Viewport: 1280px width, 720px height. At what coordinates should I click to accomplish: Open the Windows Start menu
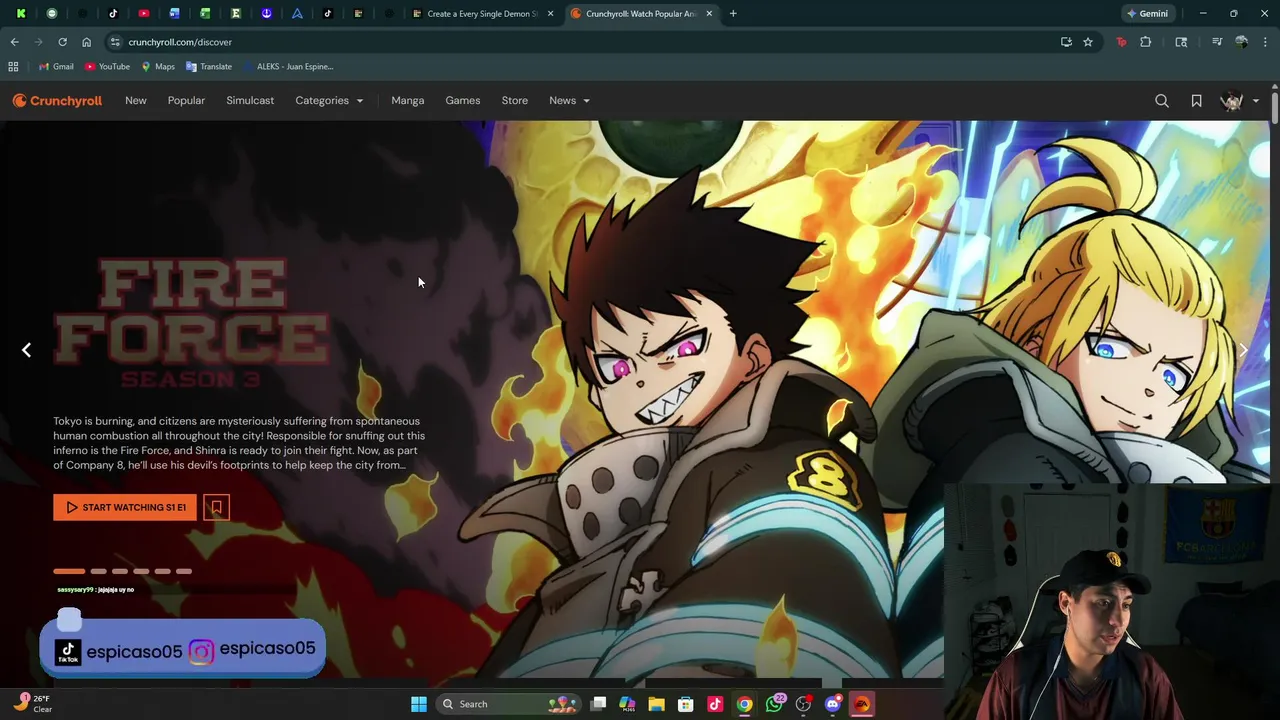(x=419, y=704)
